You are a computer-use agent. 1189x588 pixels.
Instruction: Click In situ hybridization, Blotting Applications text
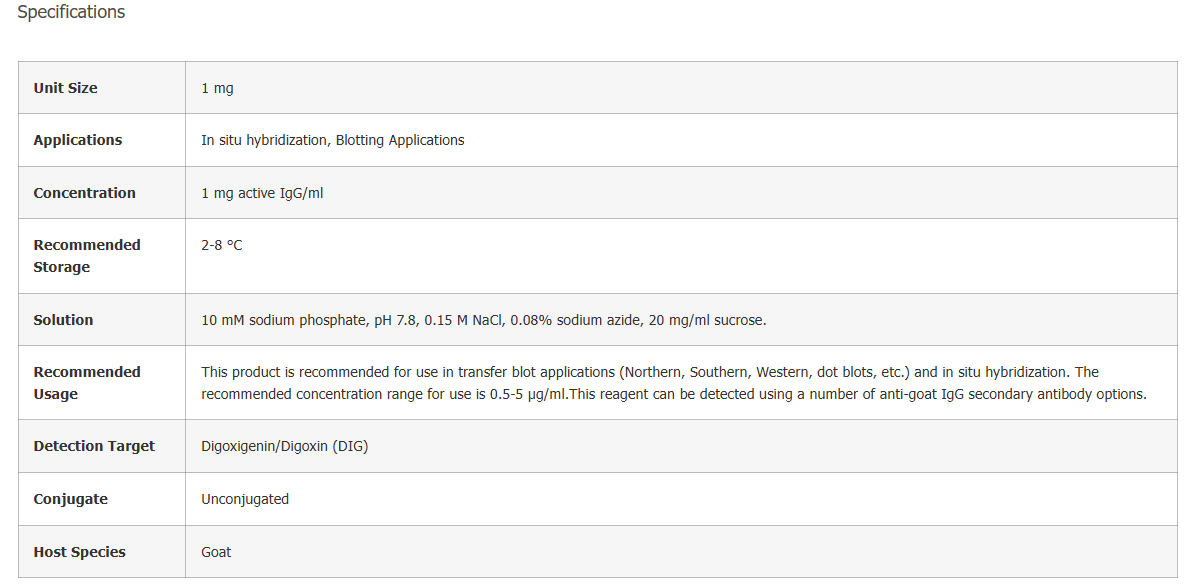click(333, 140)
